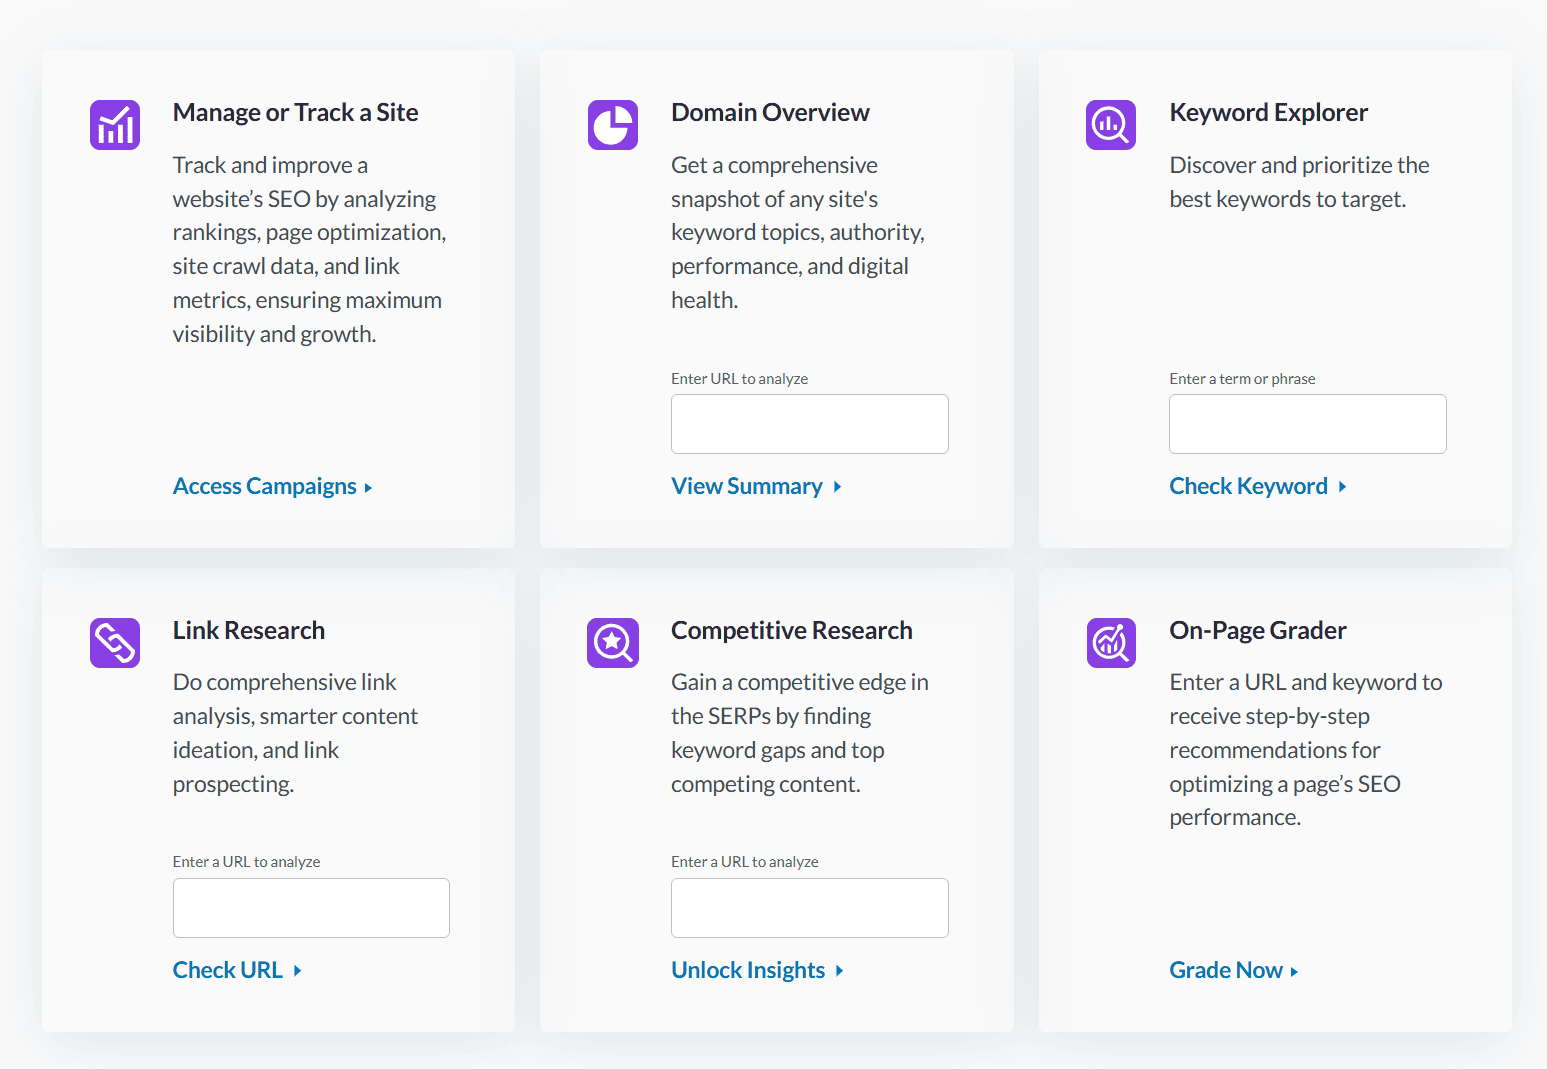Open Unlock Insights in Competitive Research

[747, 969]
